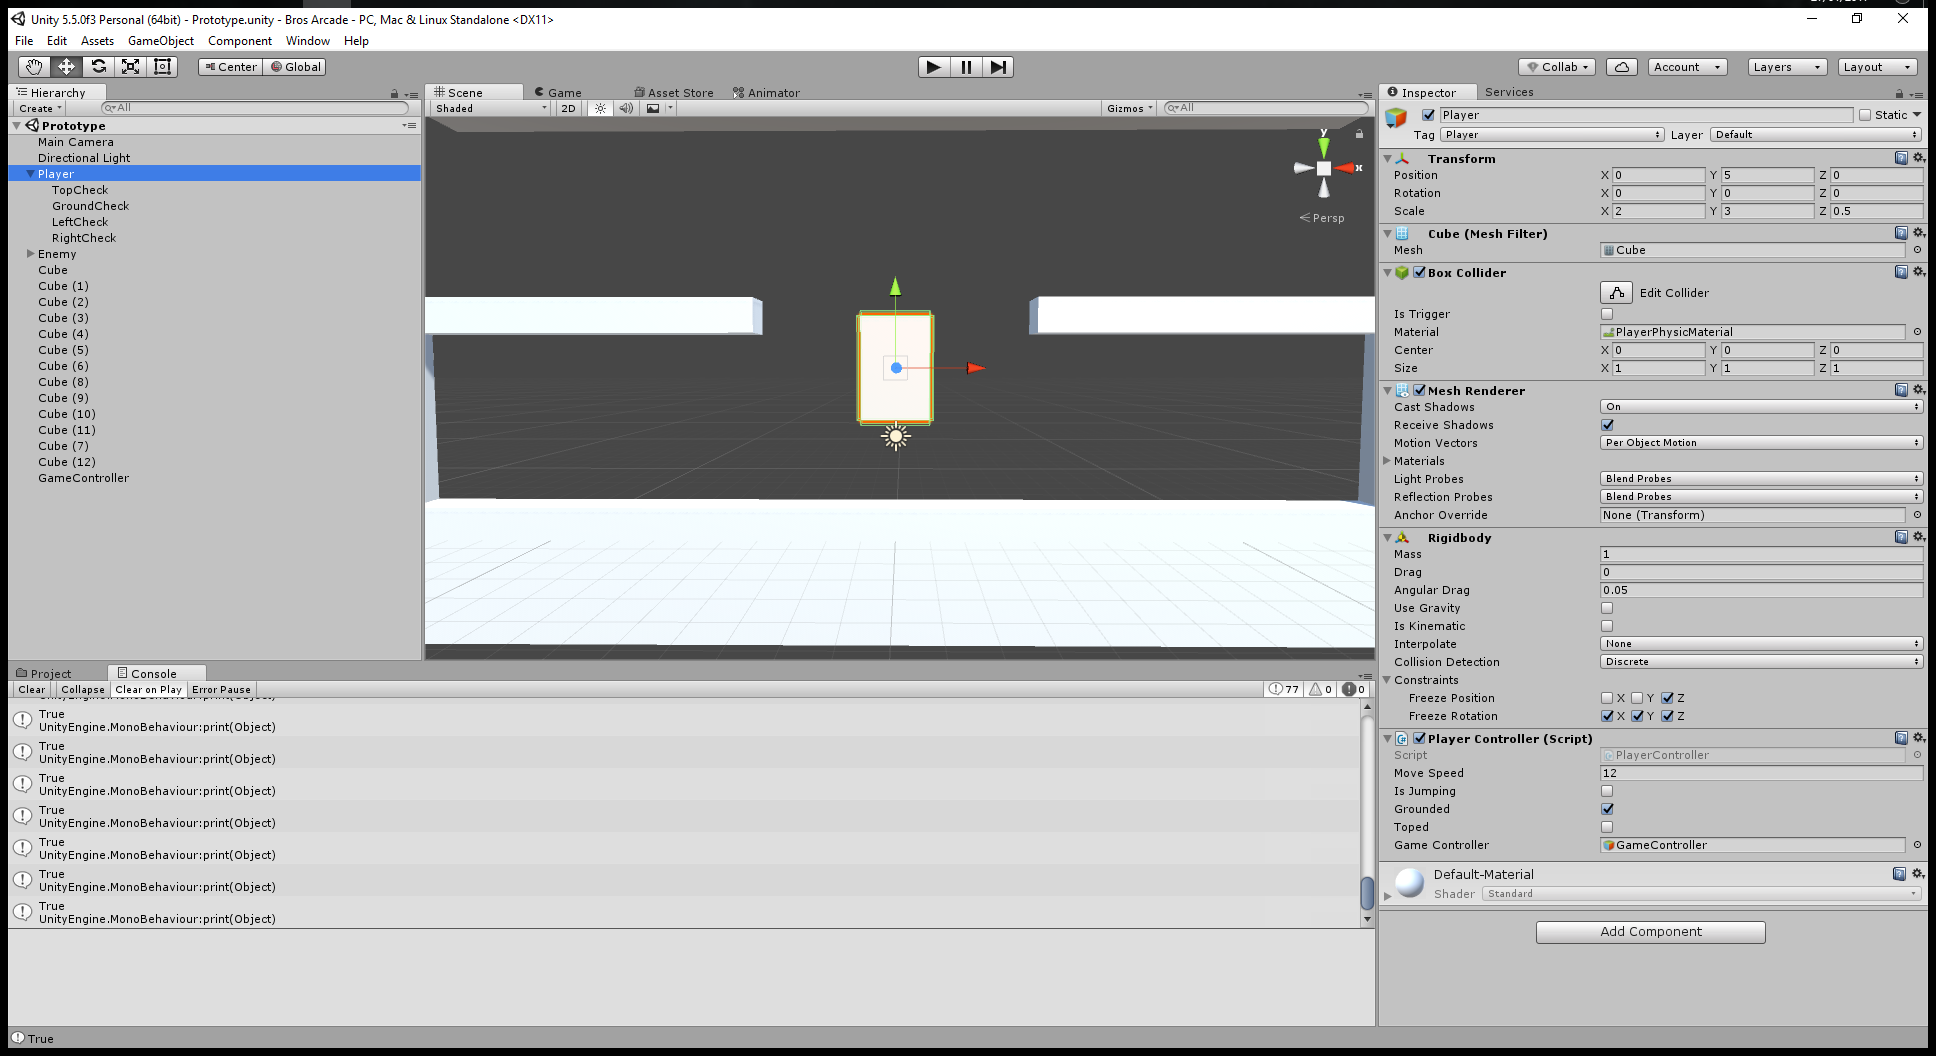
Task: Open the Assets menu
Action: click(x=97, y=41)
